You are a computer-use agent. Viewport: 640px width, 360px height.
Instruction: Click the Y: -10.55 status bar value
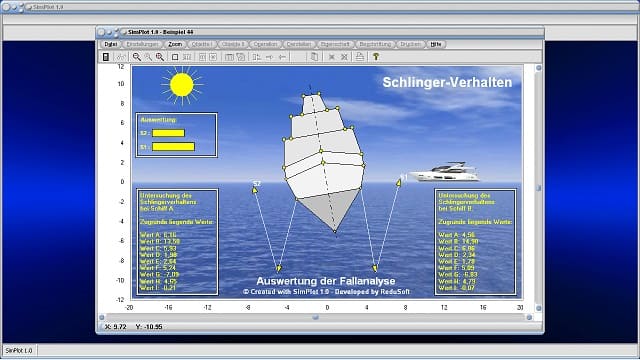149,327
